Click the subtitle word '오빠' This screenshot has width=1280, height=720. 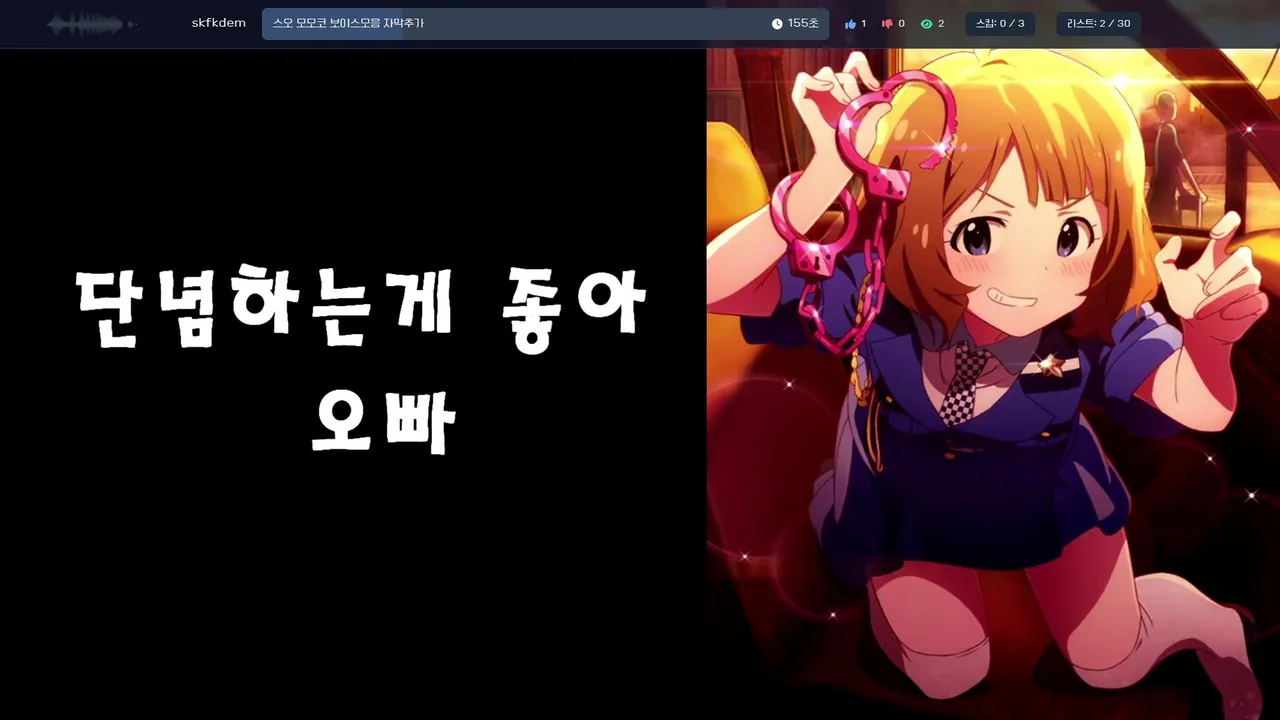(x=384, y=420)
